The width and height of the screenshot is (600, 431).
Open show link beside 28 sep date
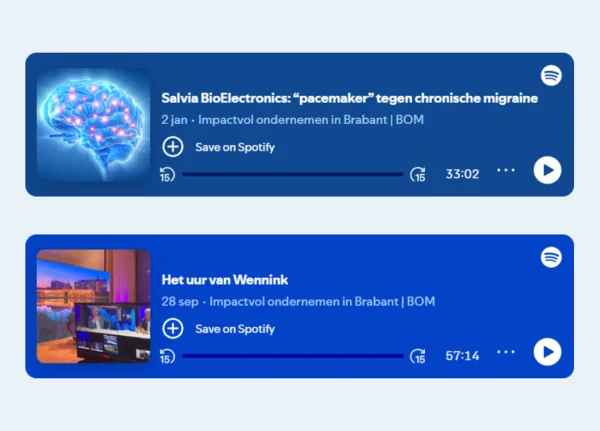322,302
